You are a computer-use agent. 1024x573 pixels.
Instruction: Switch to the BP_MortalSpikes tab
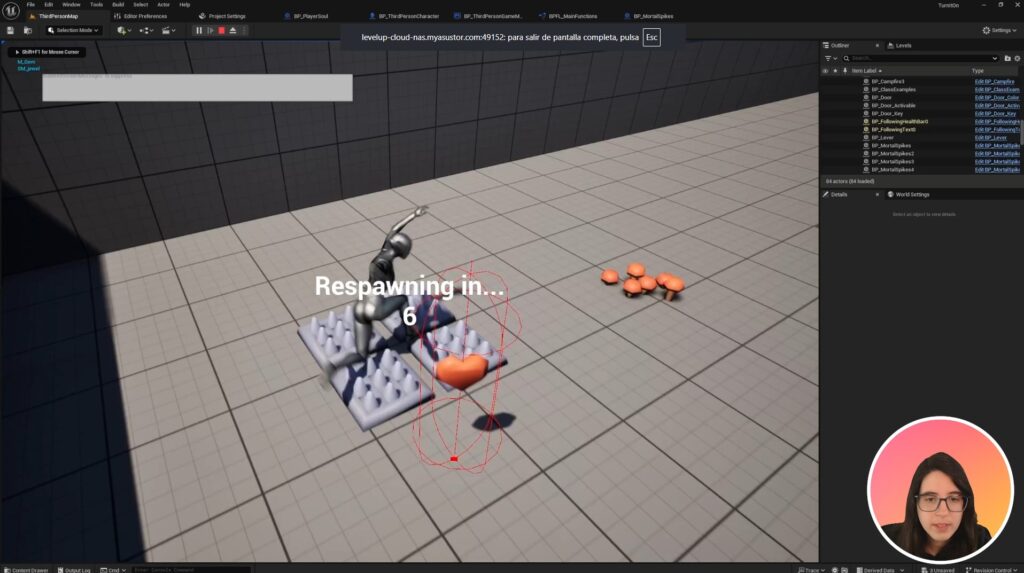click(648, 16)
